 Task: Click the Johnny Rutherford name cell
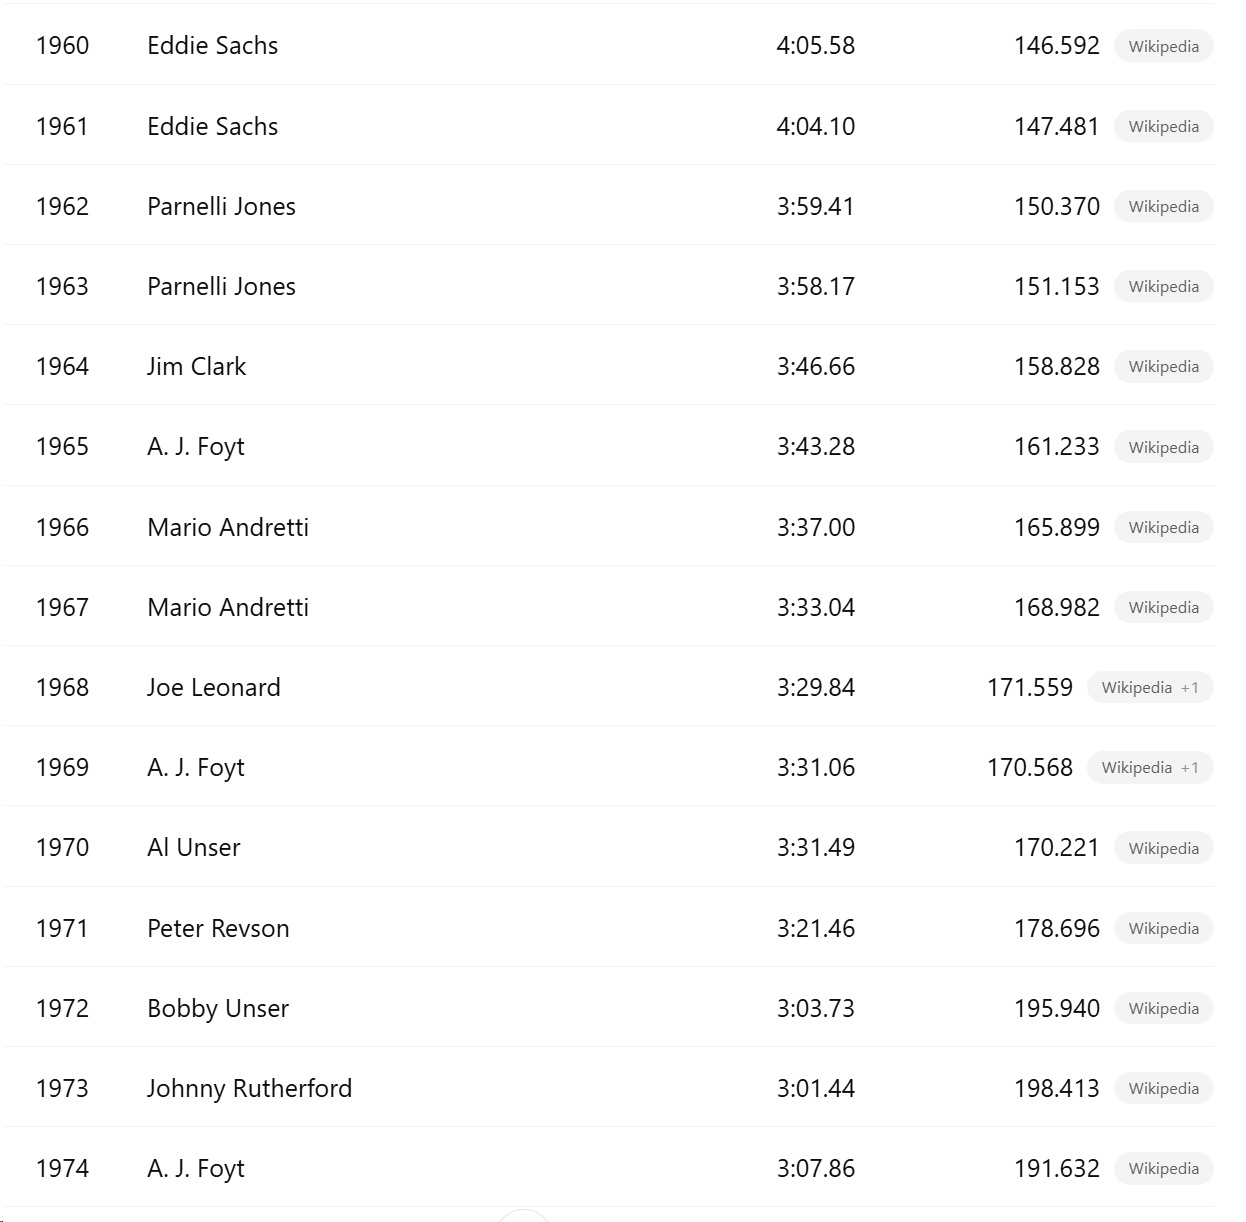[249, 1088]
